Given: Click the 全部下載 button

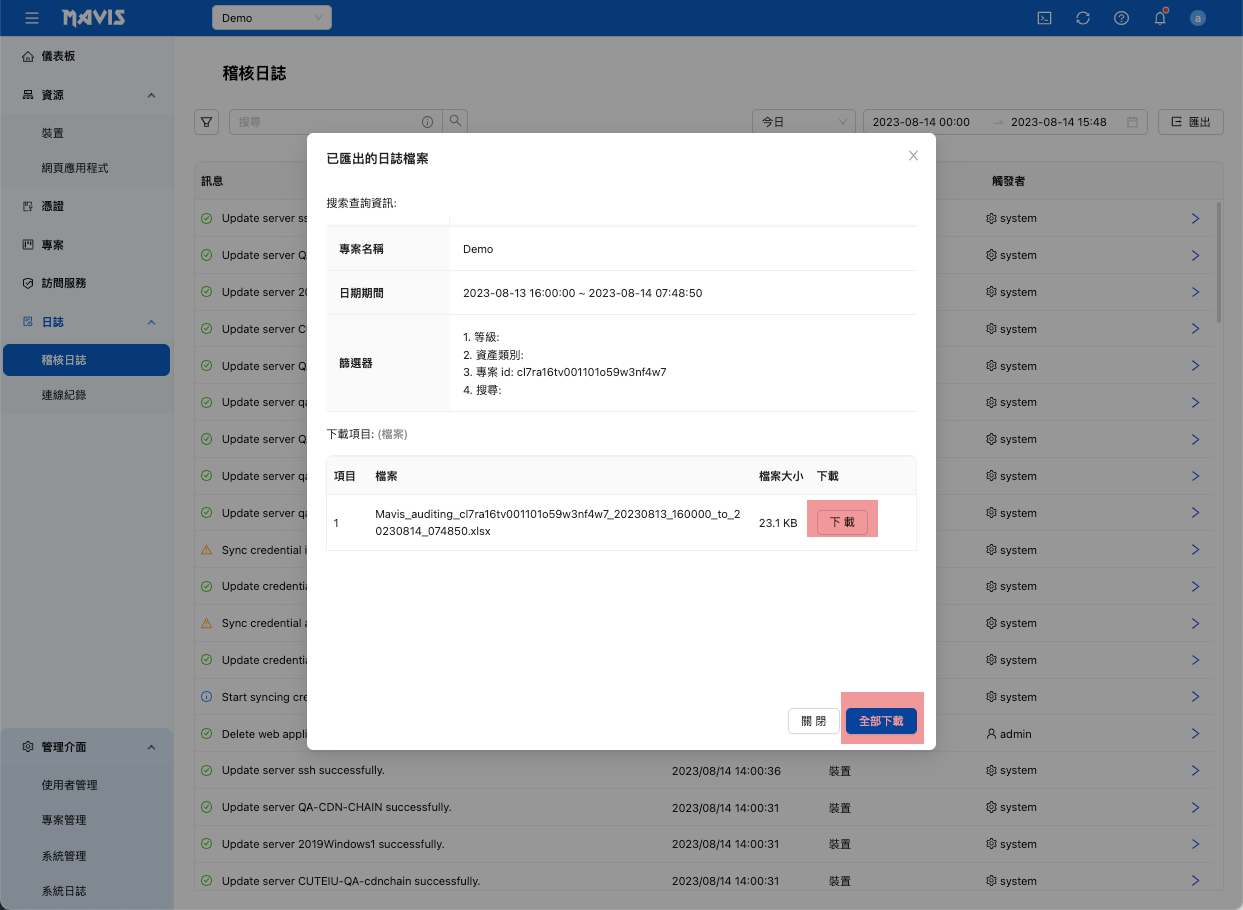Looking at the screenshot, I should [x=881, y=721].
